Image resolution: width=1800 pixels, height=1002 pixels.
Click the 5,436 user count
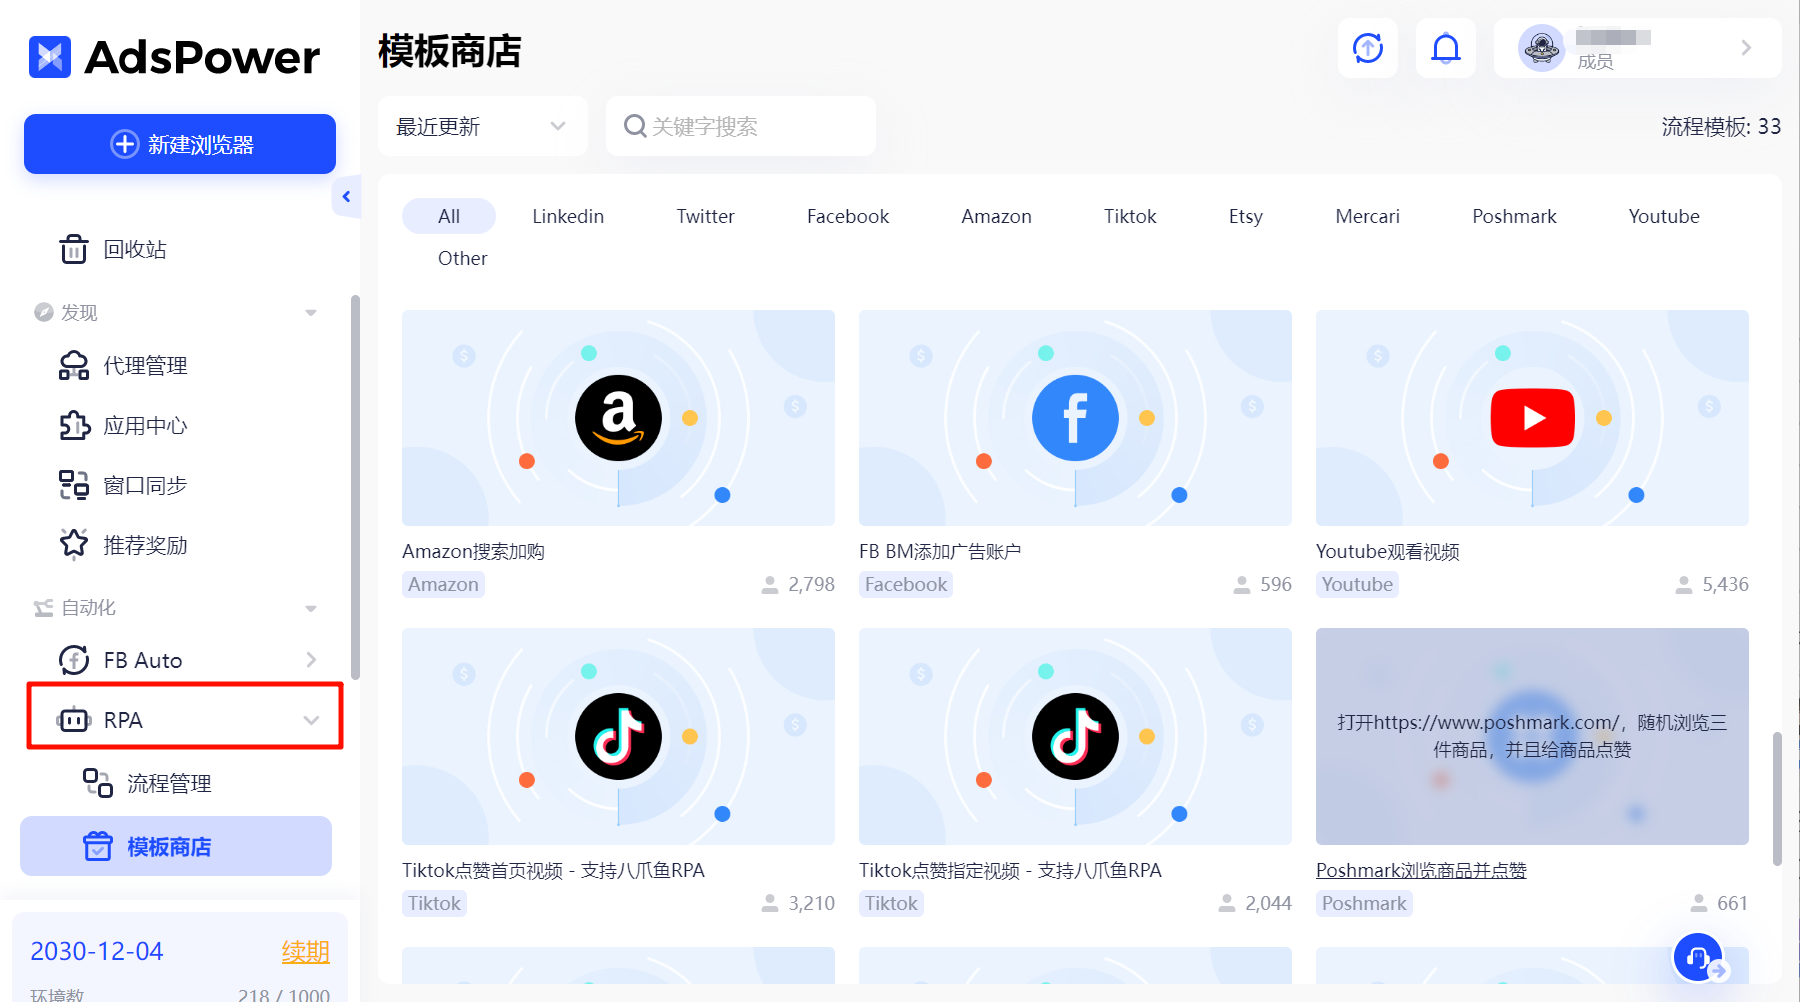(x=1725, y=584)
